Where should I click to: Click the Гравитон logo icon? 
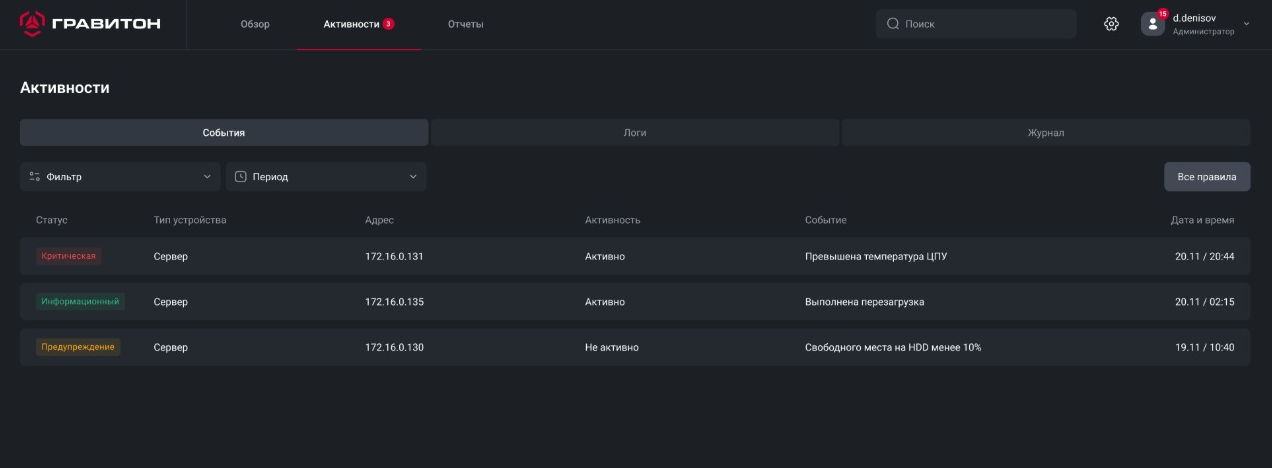(32, 24)
